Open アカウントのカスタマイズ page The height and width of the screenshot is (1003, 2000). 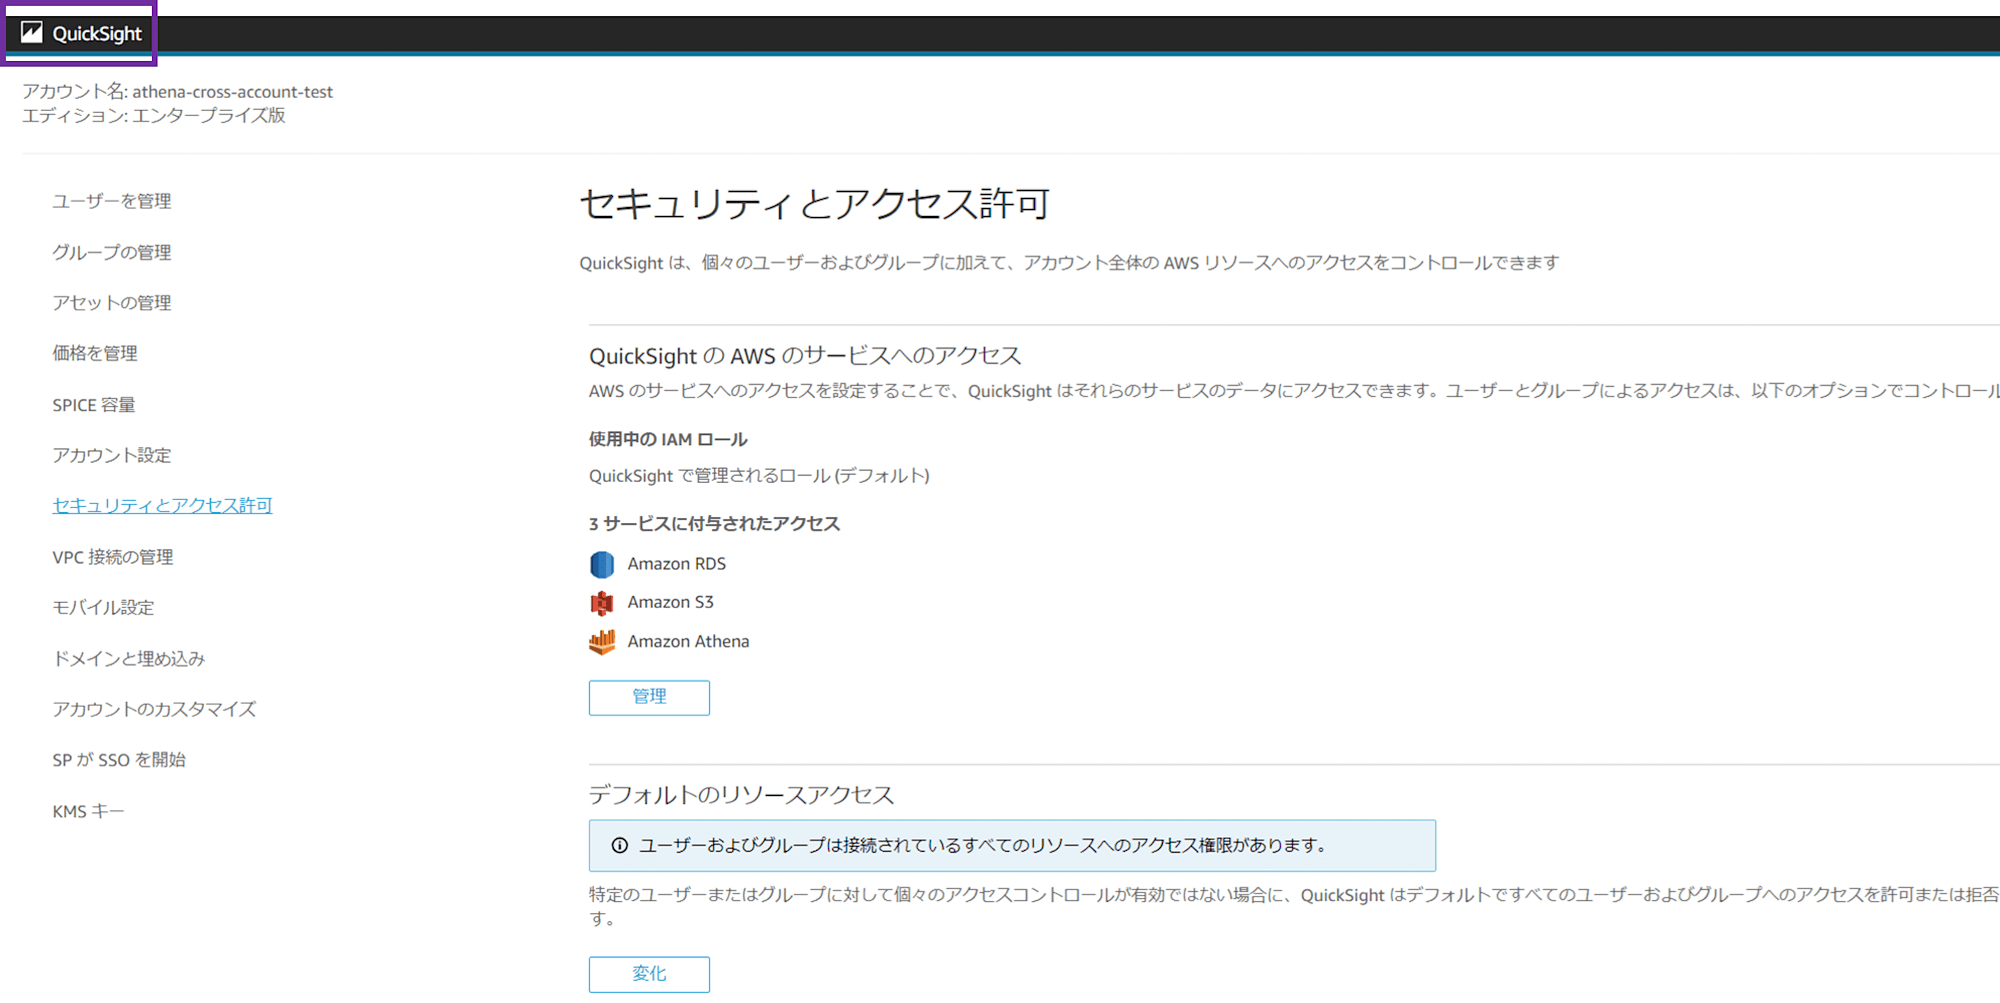pyautogui.click(x=154, y=709)
